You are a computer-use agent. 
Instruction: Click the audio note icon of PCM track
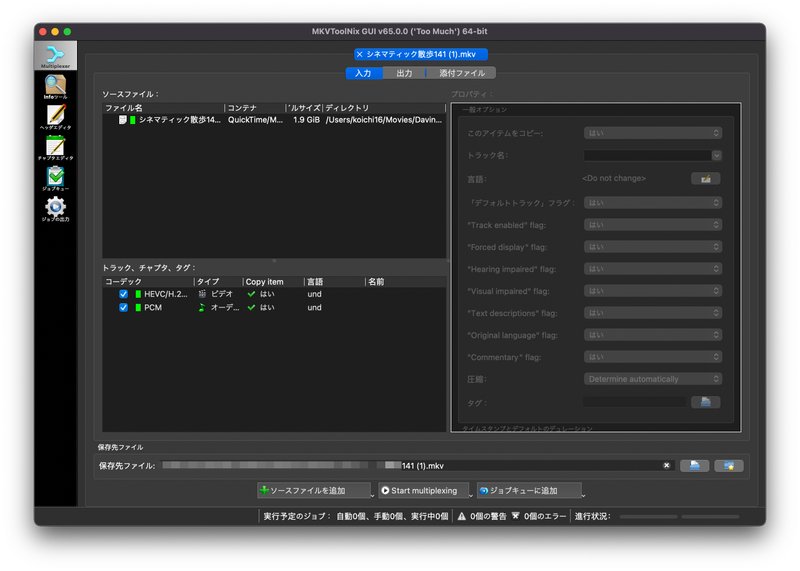tap(202, 307)
